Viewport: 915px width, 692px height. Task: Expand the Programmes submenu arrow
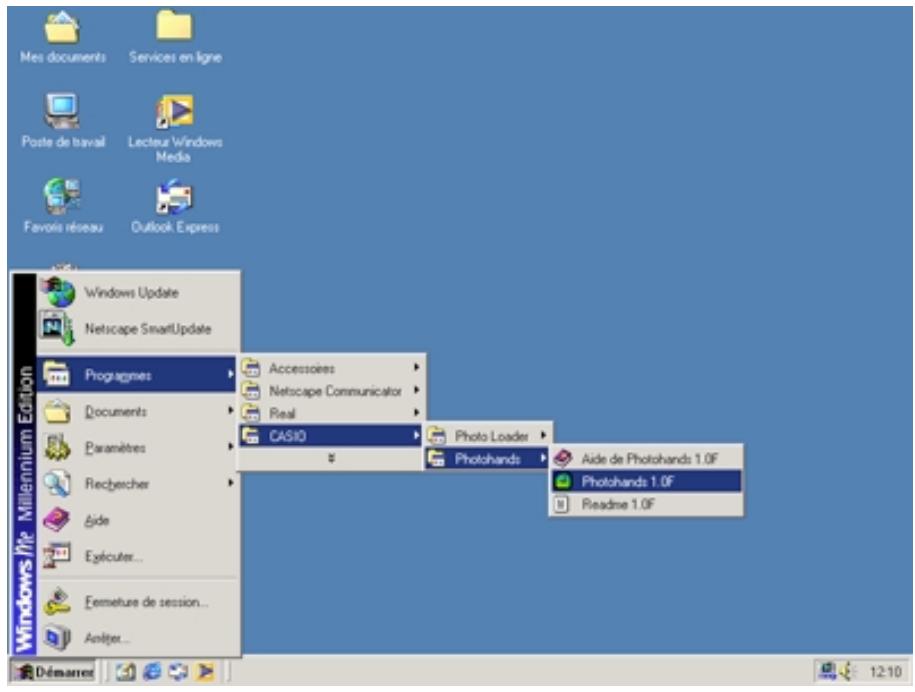point(231,374)
